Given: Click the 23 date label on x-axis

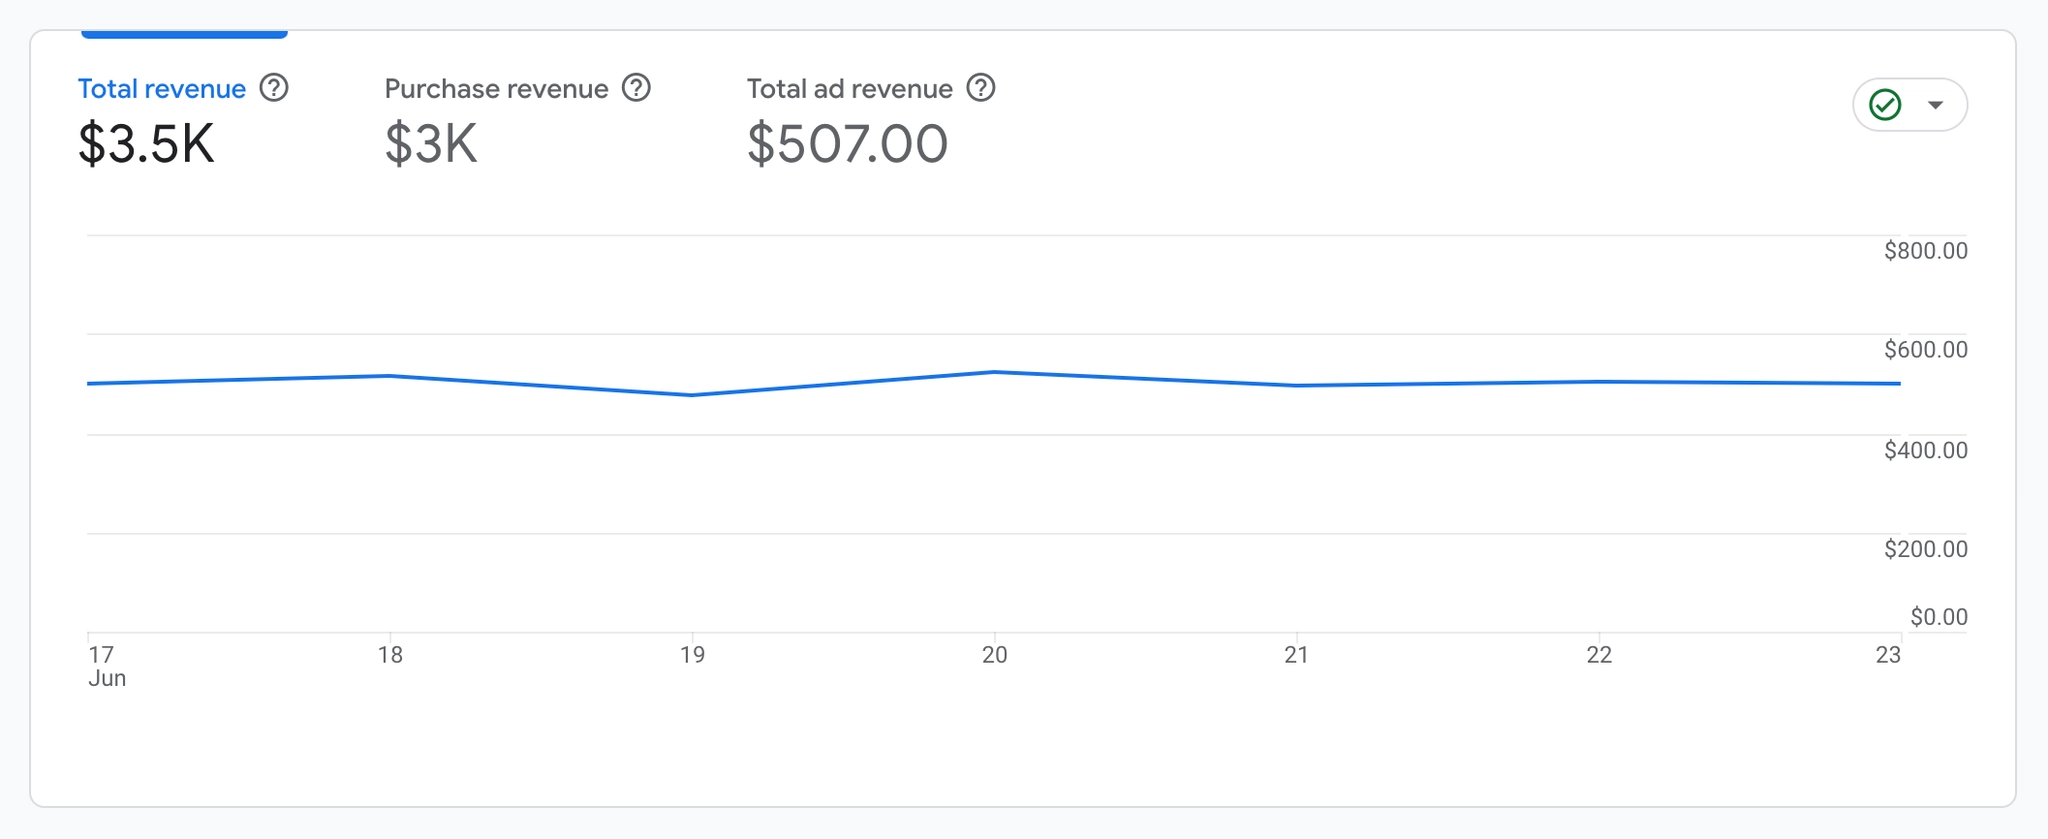Looking at the screenshot, I should [1887, 655].
